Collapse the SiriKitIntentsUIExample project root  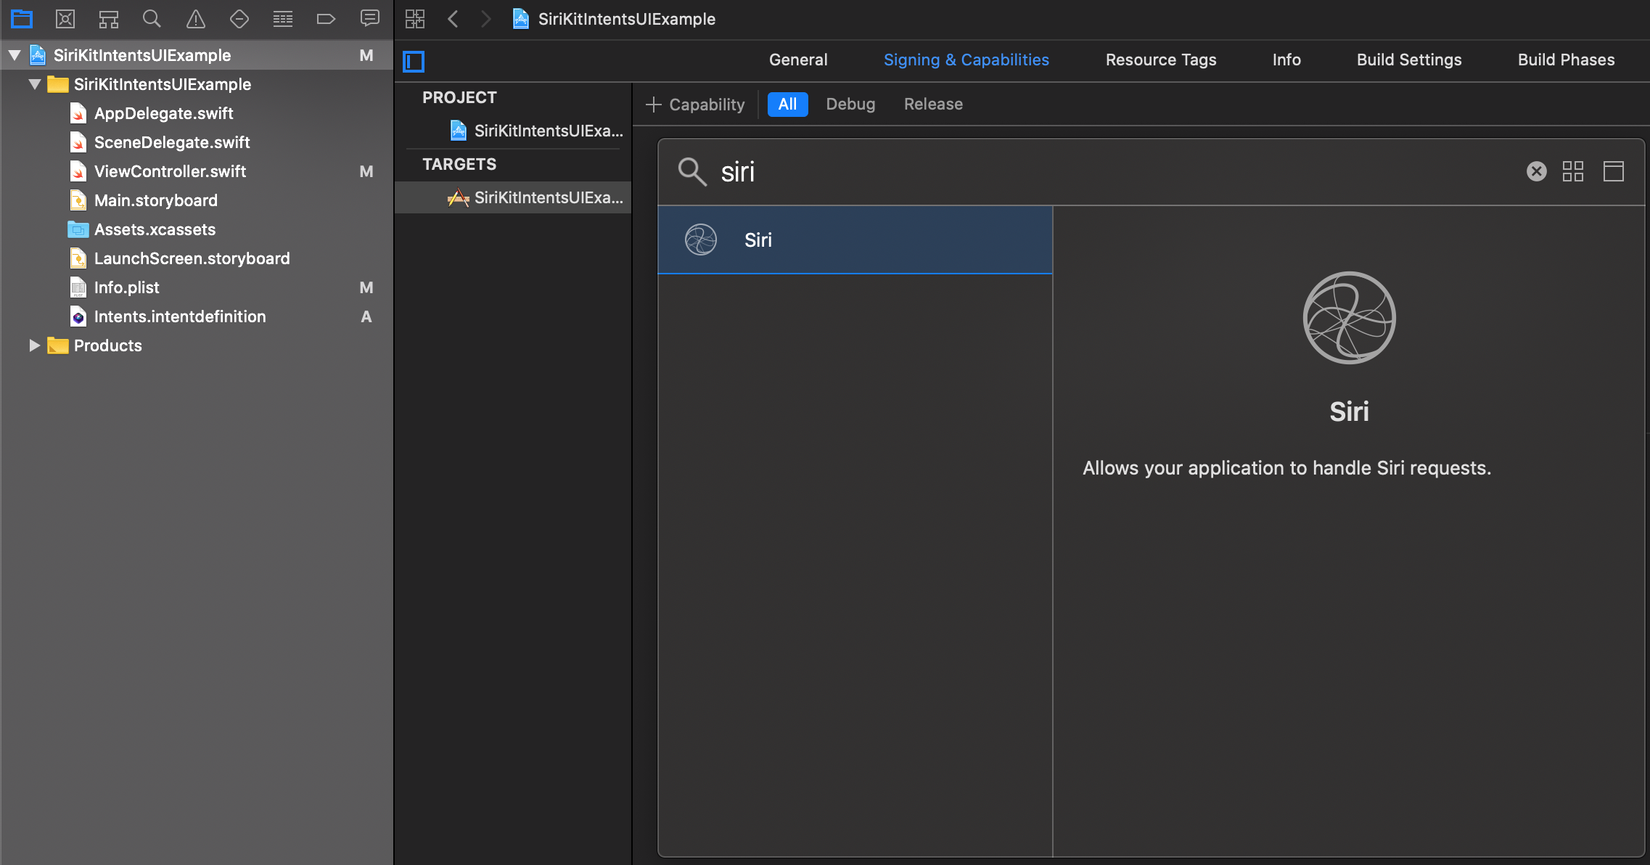(15, 56)
